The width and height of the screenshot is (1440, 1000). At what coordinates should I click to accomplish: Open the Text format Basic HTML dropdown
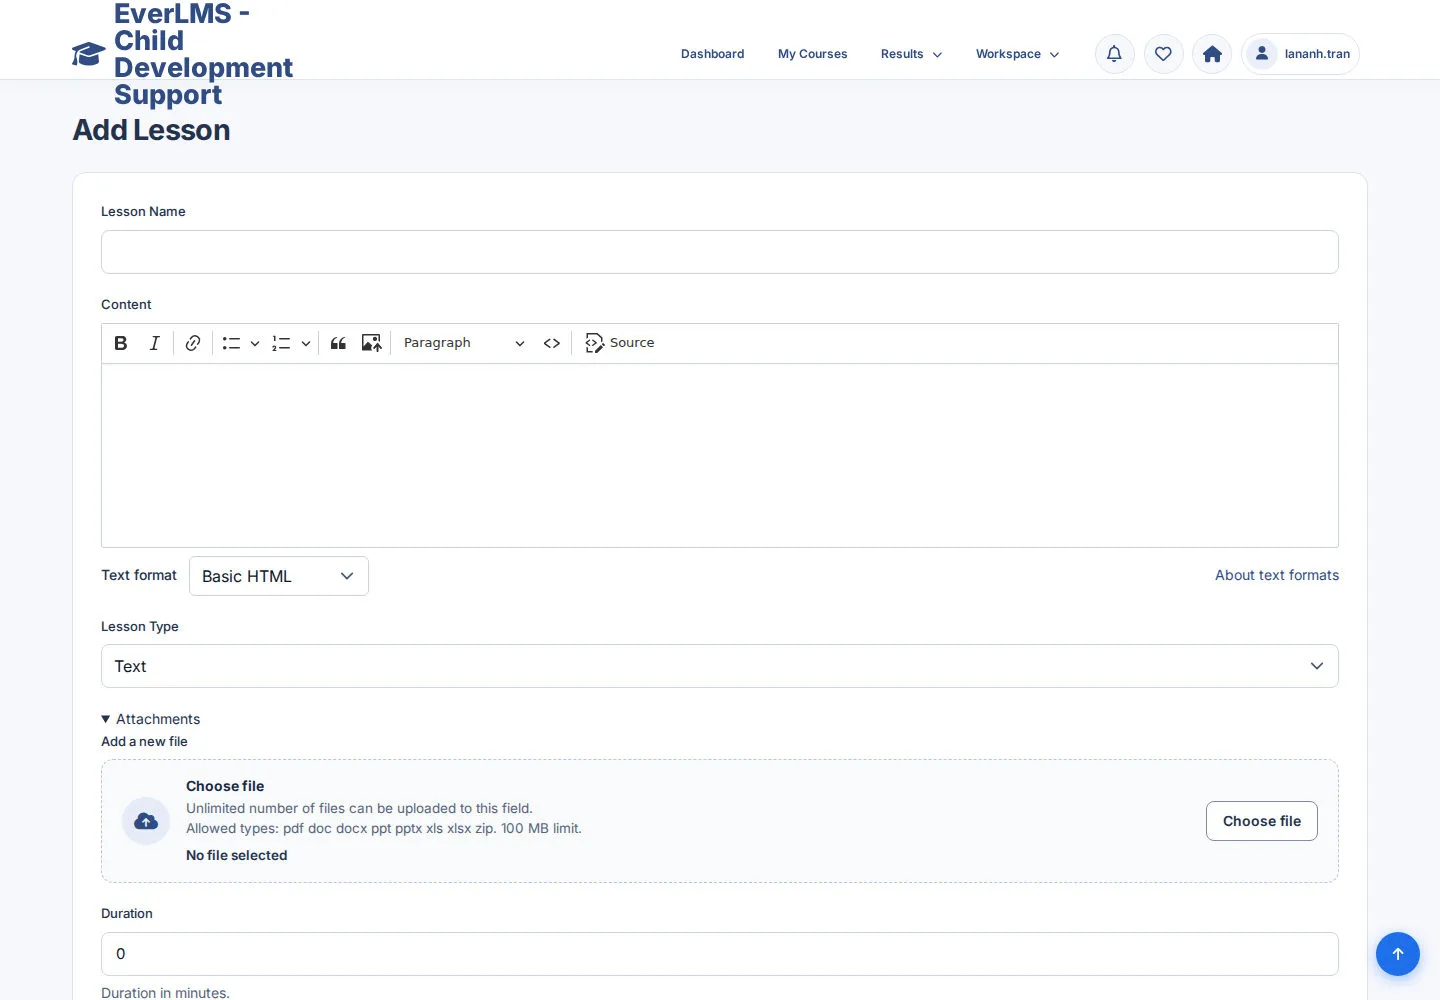pyautogui.click(x=279, y=576)
